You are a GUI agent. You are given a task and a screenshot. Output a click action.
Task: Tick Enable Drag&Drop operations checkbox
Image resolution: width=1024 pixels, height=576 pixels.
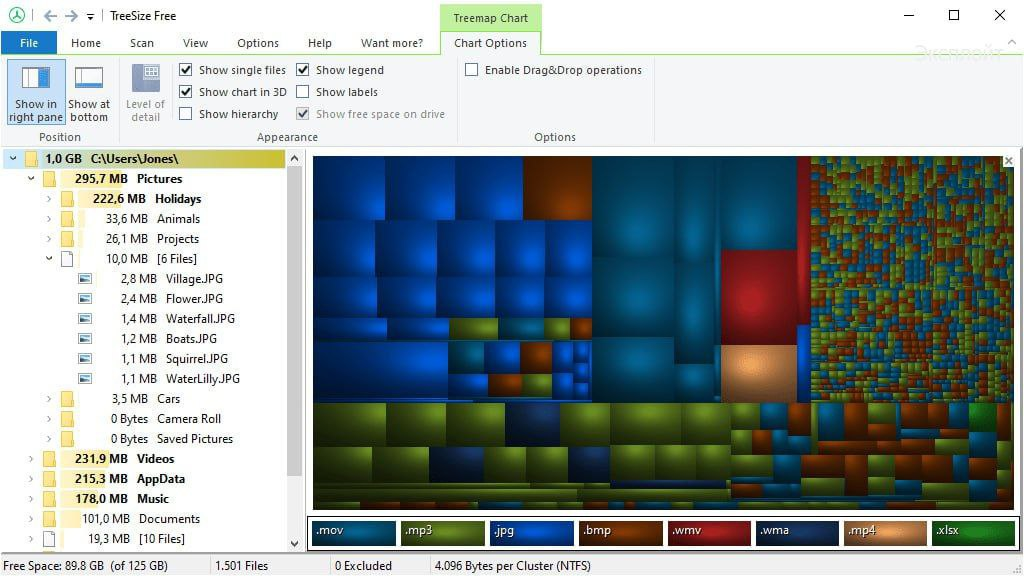[x=472, y=70]
